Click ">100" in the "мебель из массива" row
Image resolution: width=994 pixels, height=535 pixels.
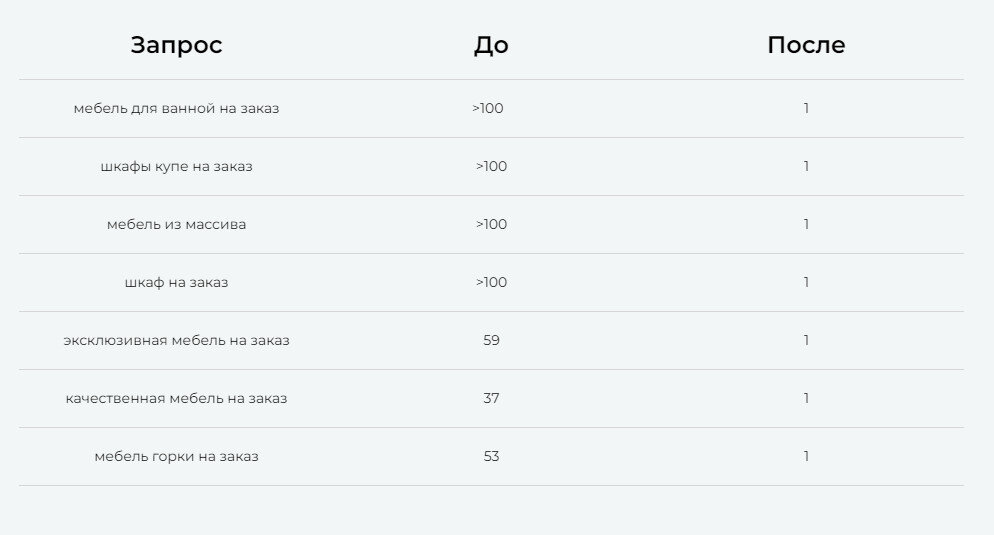click(491, 224)
